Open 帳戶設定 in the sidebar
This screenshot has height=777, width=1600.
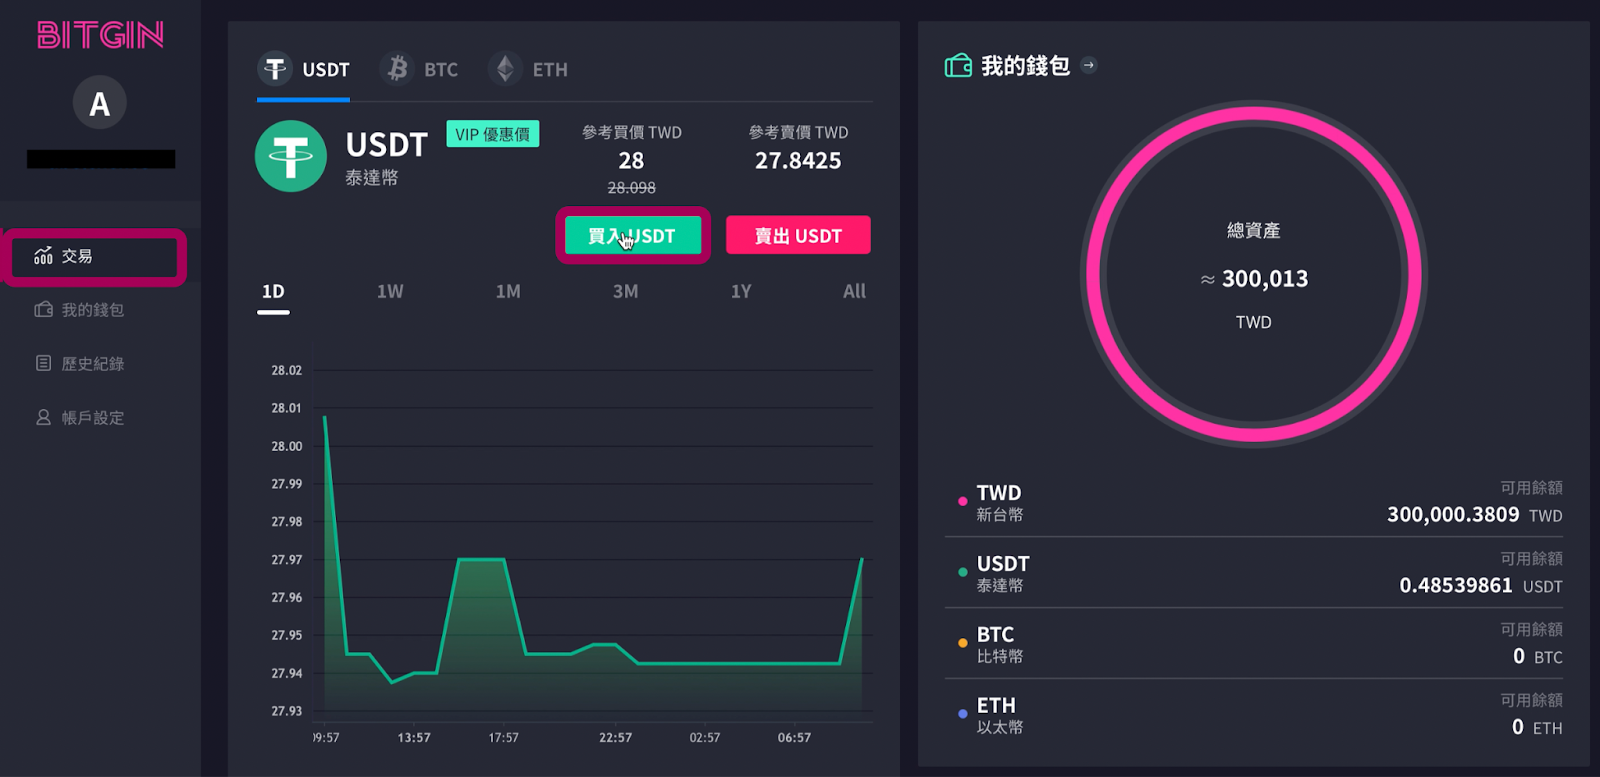(93, 418)
